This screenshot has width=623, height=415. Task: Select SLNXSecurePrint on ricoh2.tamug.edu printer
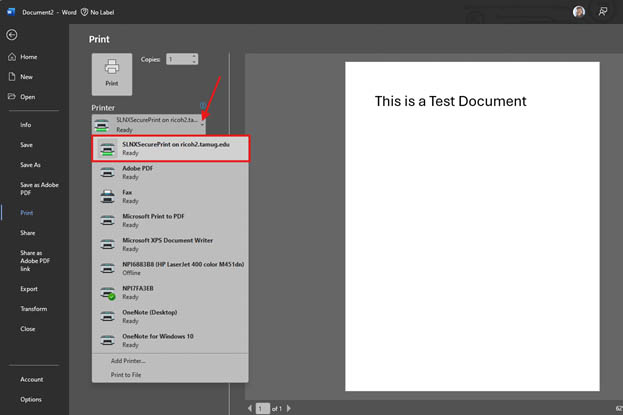(x=170, y=148)
